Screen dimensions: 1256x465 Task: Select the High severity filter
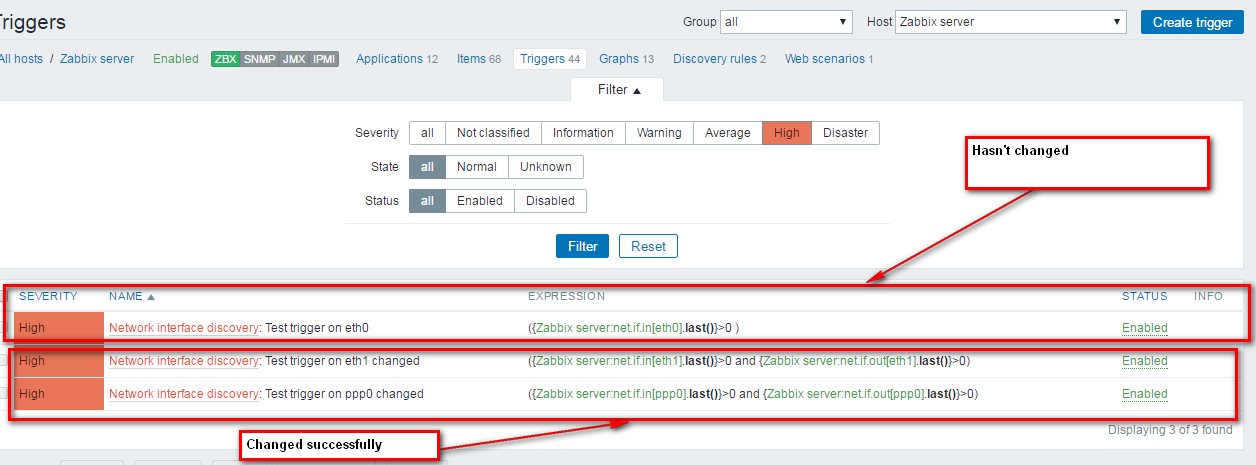tap(787, 133)
